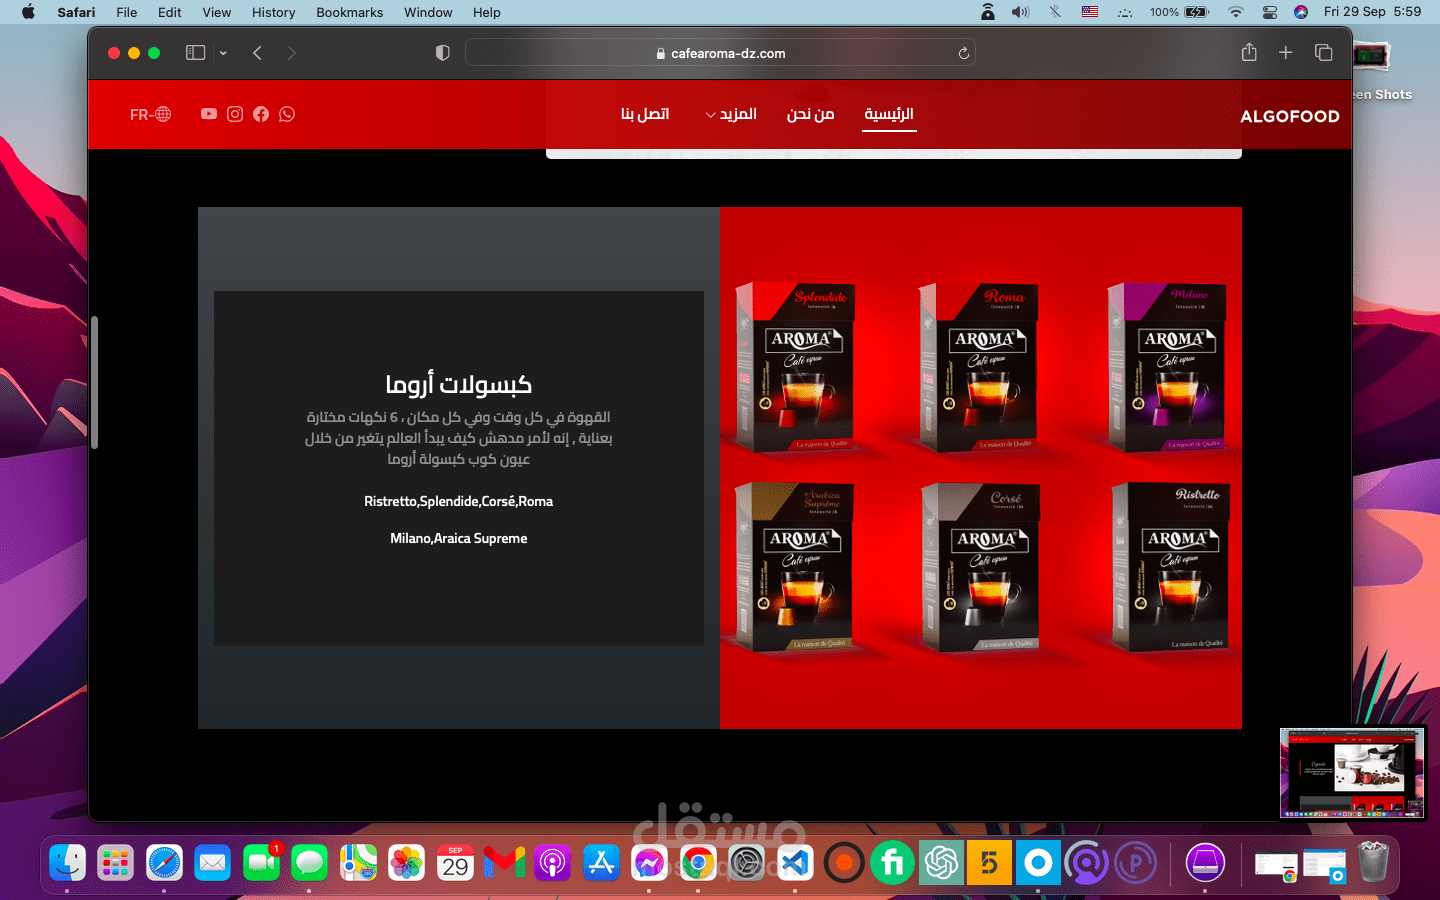Image resolution: width=1440 pixels, height=900 pixels.
Task: Open the Help menu
Action: coord(487,12)
